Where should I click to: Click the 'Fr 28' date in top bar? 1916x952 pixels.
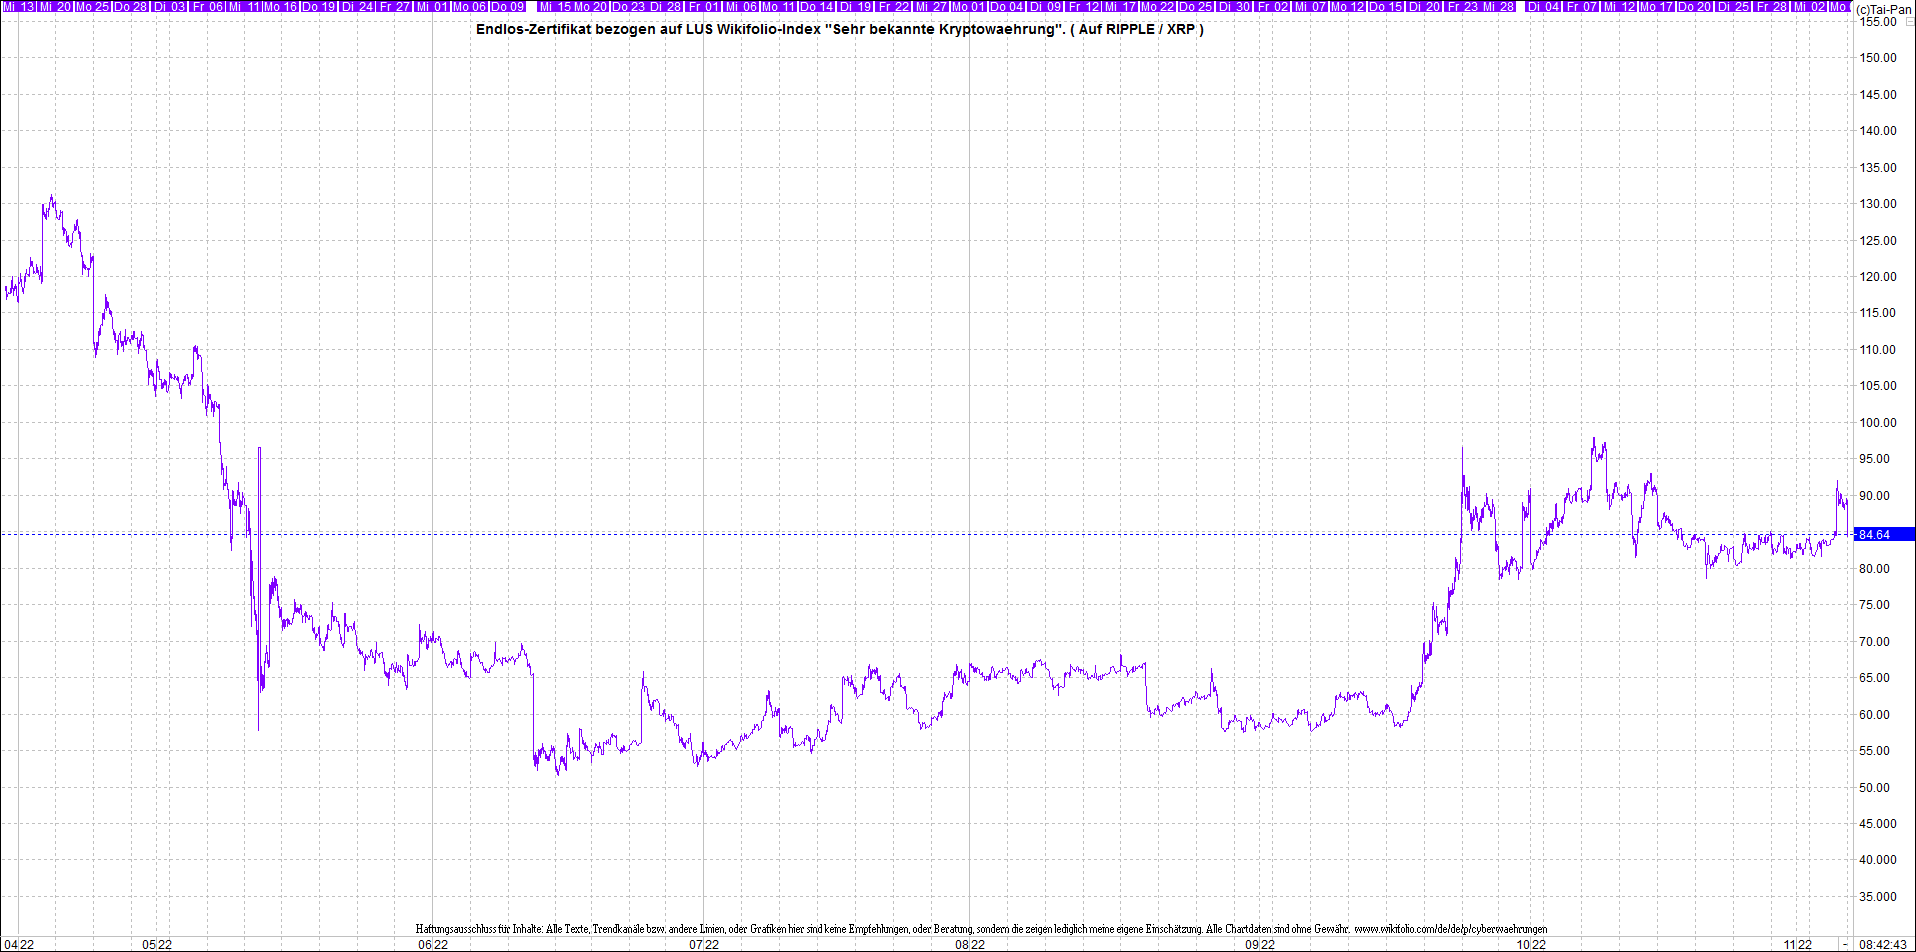tap(1772, 7)
